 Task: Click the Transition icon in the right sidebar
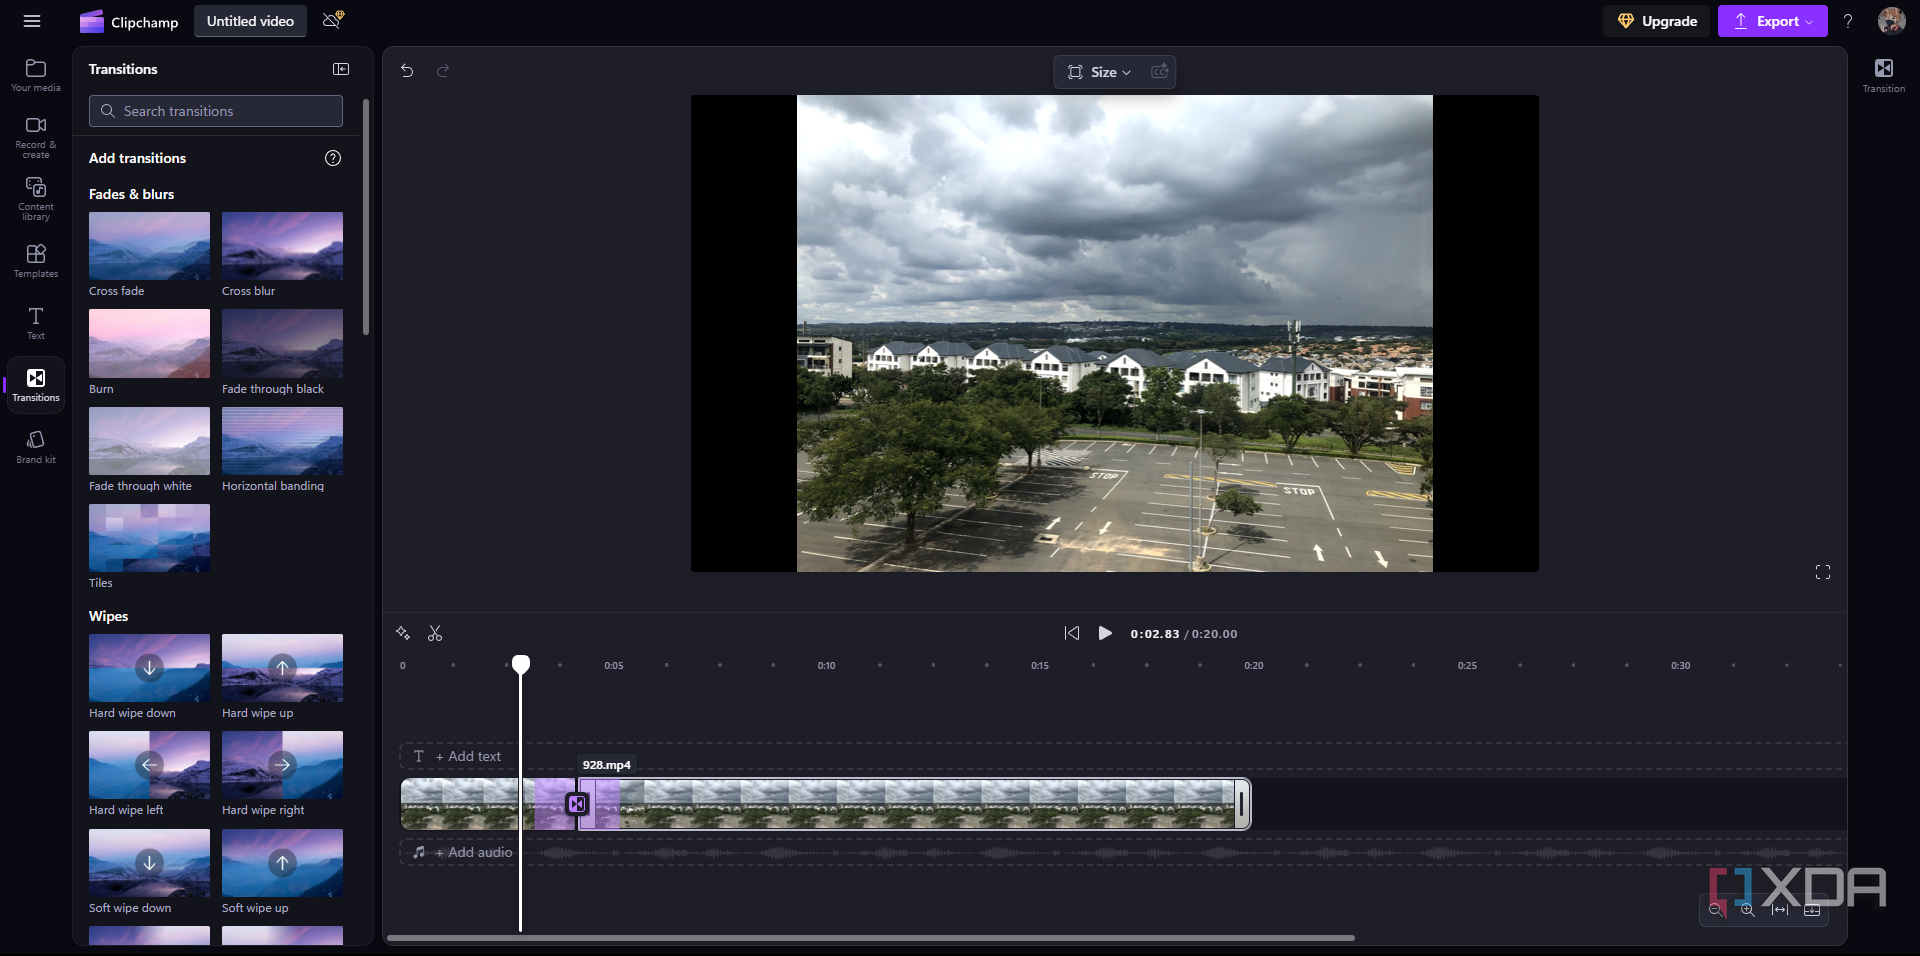coord(1884,74)
